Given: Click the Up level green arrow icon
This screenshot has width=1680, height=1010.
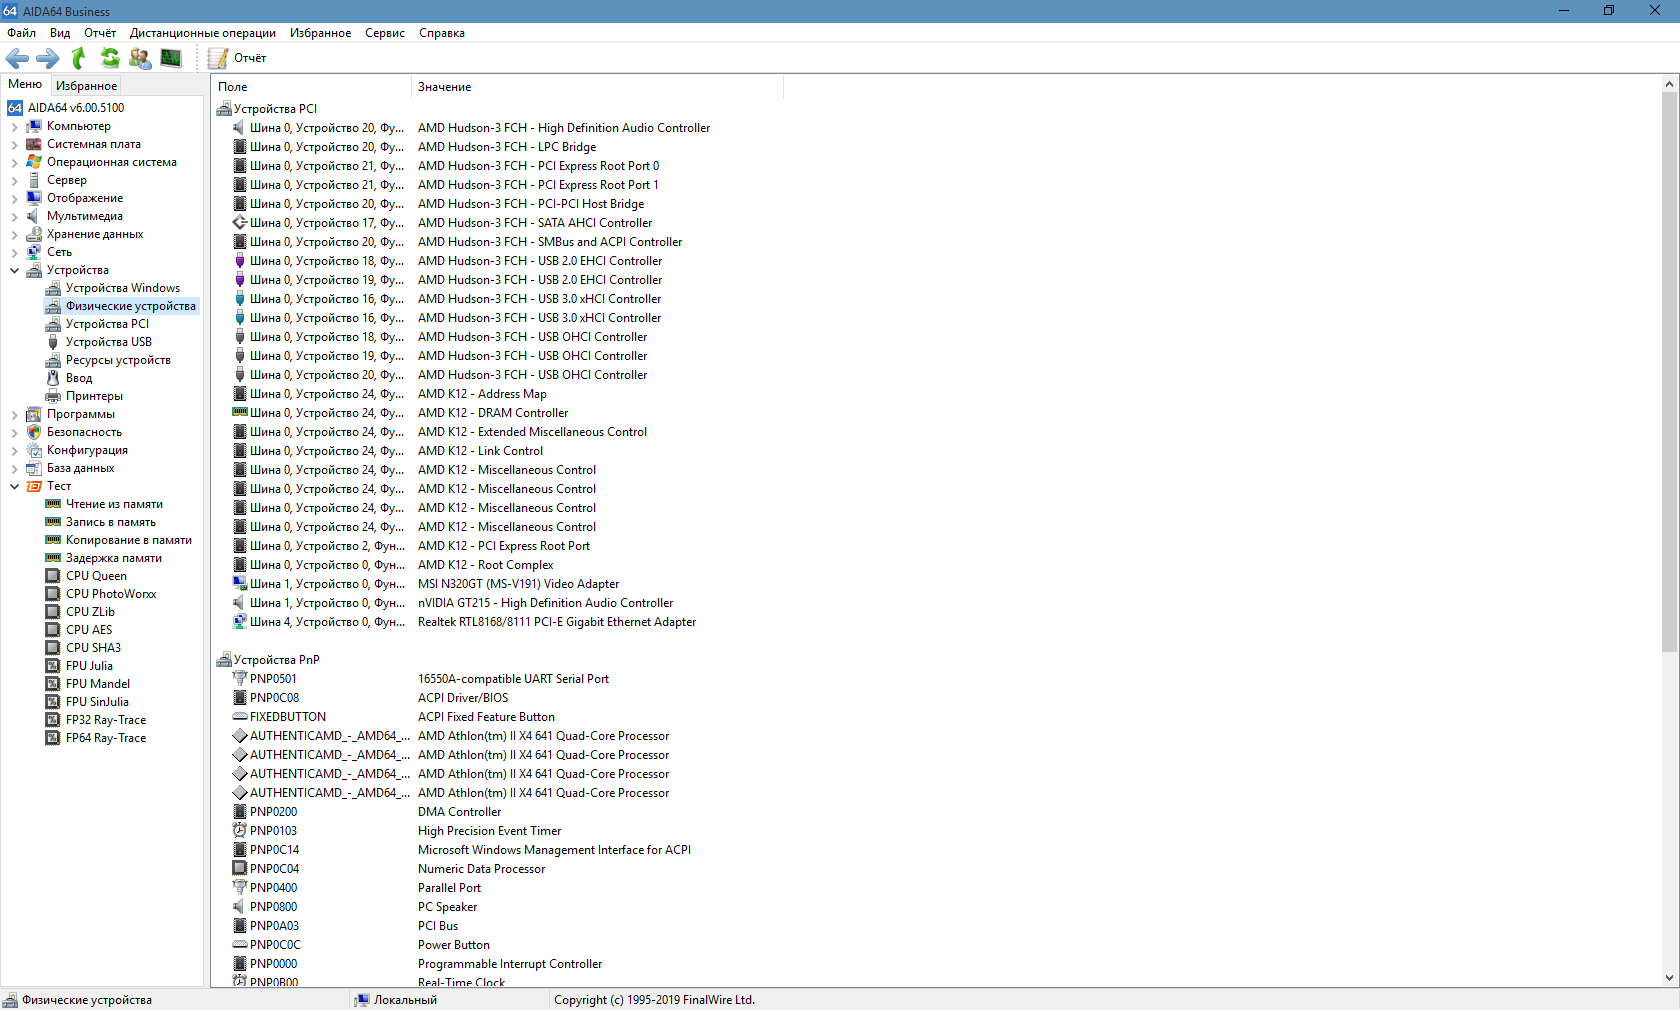Looking at the screenshot, I should tap(78, 58).
